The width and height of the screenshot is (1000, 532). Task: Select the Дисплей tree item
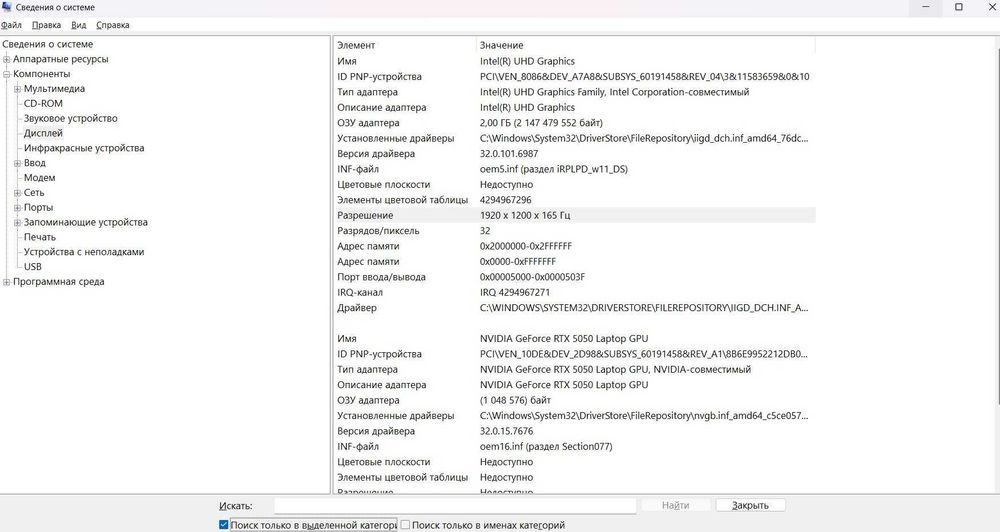pyautogui.click(x=43, y=133)
